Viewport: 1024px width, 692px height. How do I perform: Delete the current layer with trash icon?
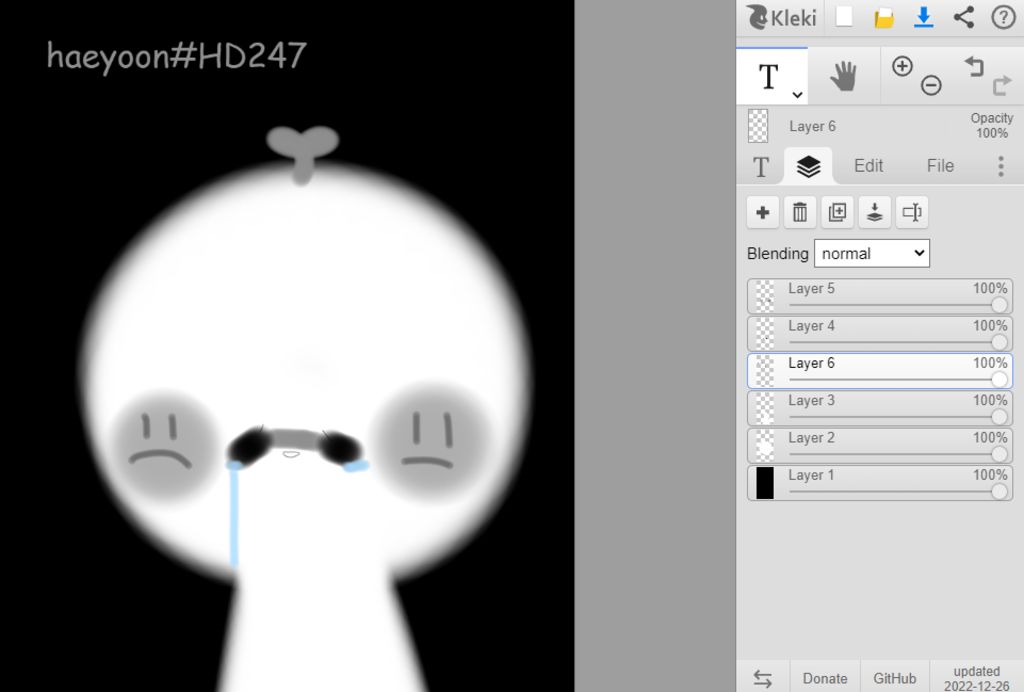coord(800,213)
